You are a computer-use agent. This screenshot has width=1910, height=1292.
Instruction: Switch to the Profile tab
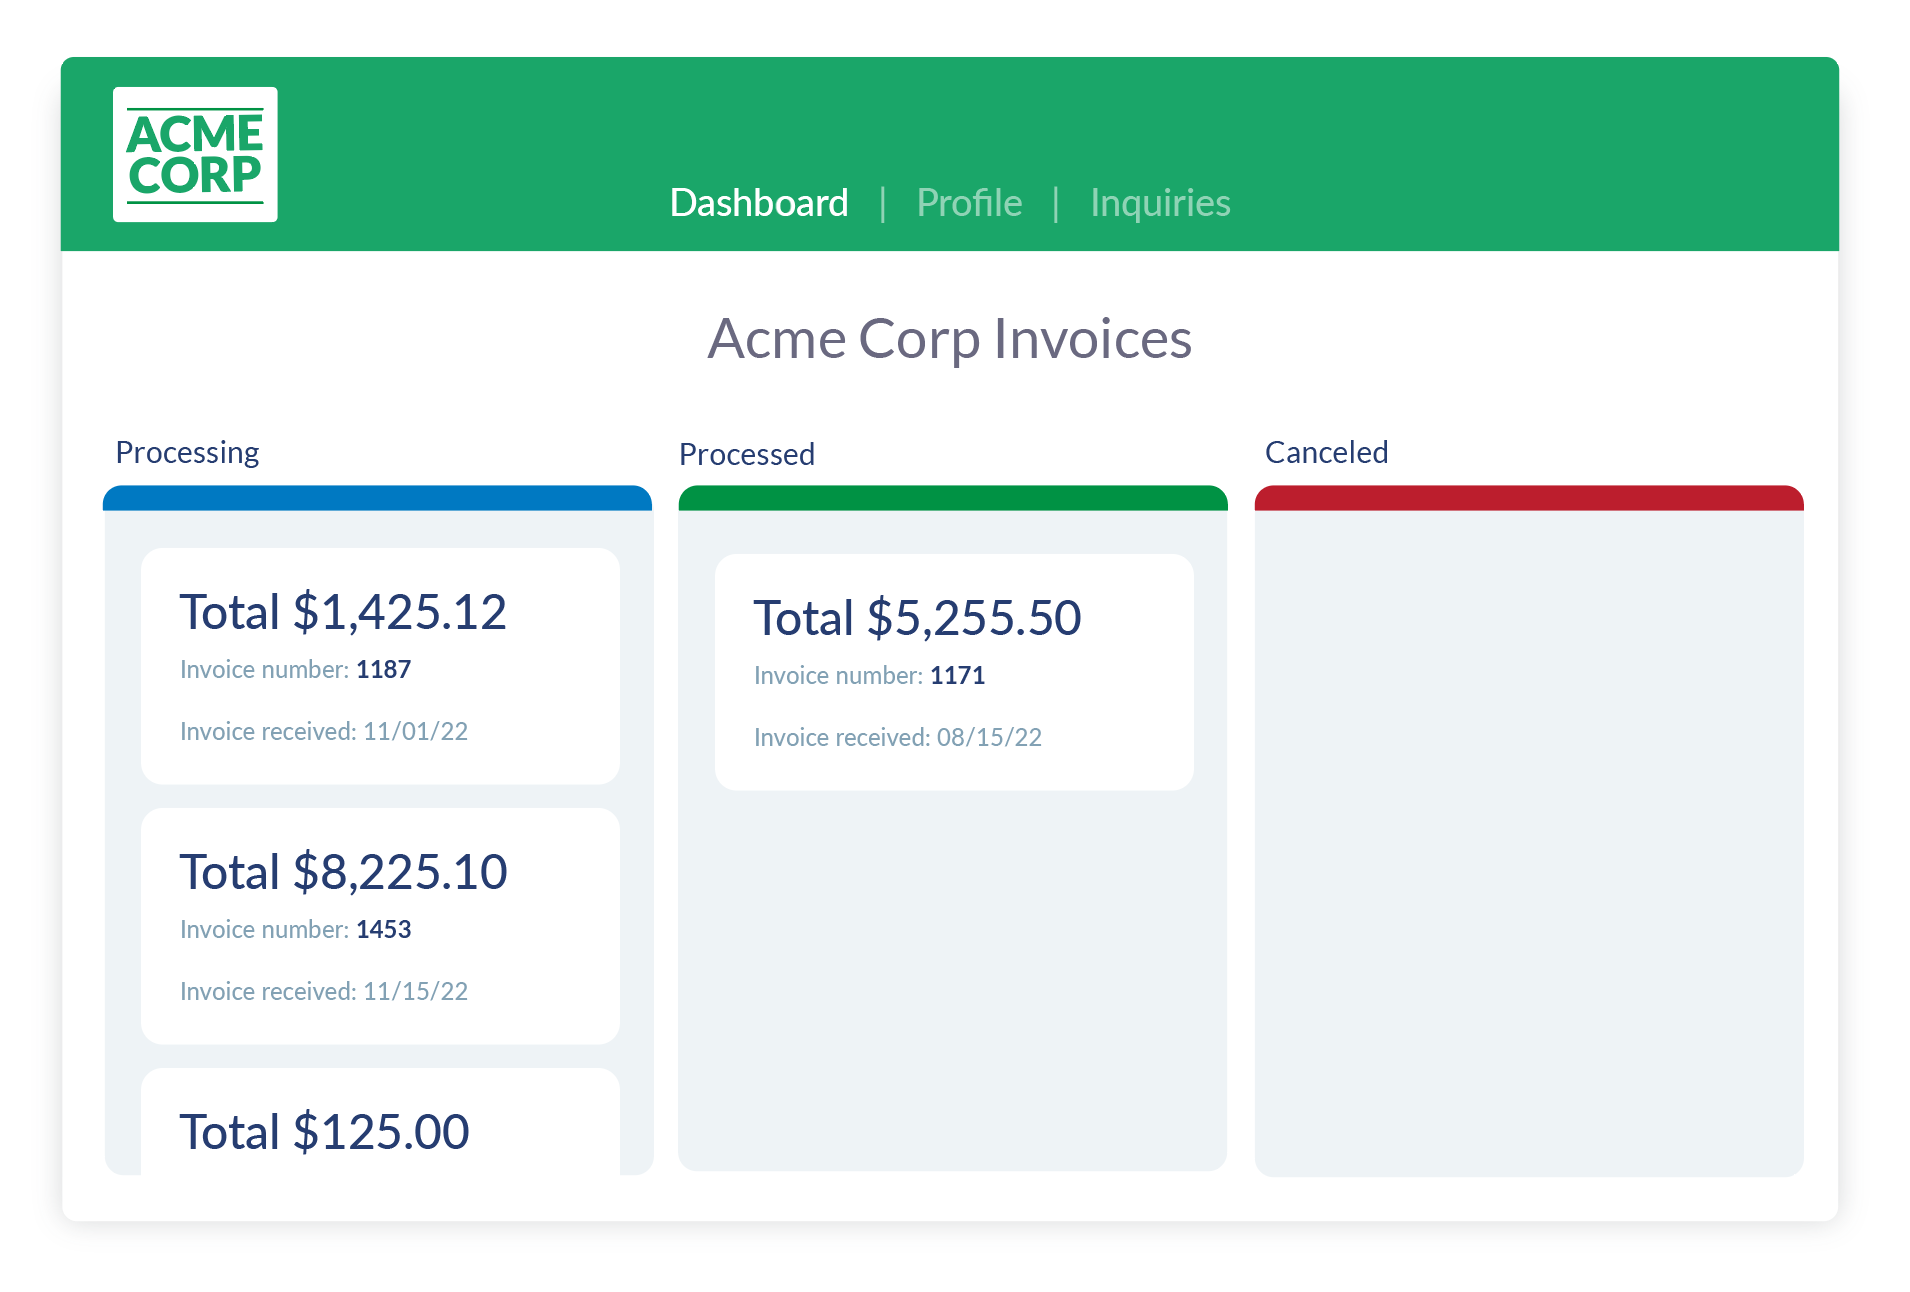968,203
